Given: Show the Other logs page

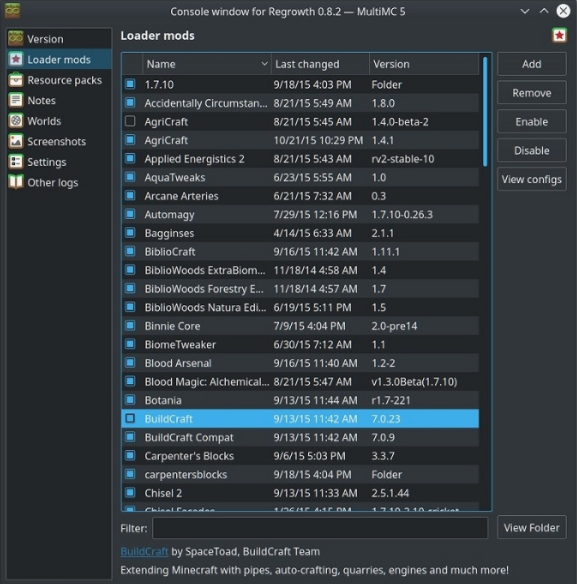Looking at the screenshot, I should (59, 182).
